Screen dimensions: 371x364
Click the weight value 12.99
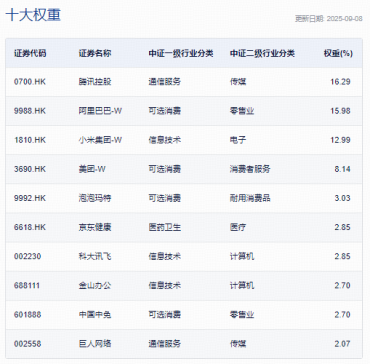click(x=341, y=140)
